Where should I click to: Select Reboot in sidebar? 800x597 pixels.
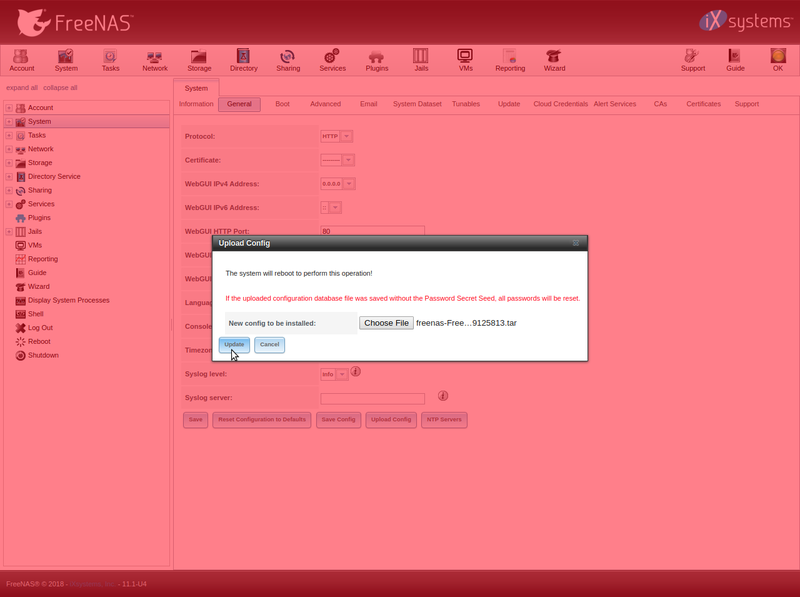(39, 341)
